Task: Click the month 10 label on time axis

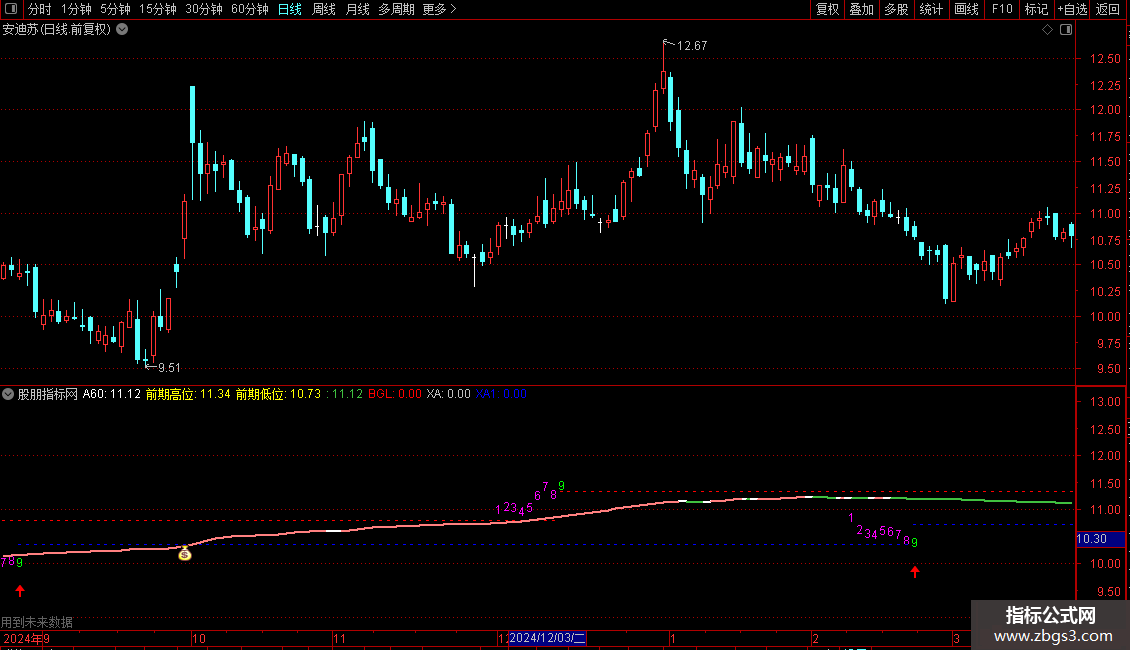Action: point(199,639)
